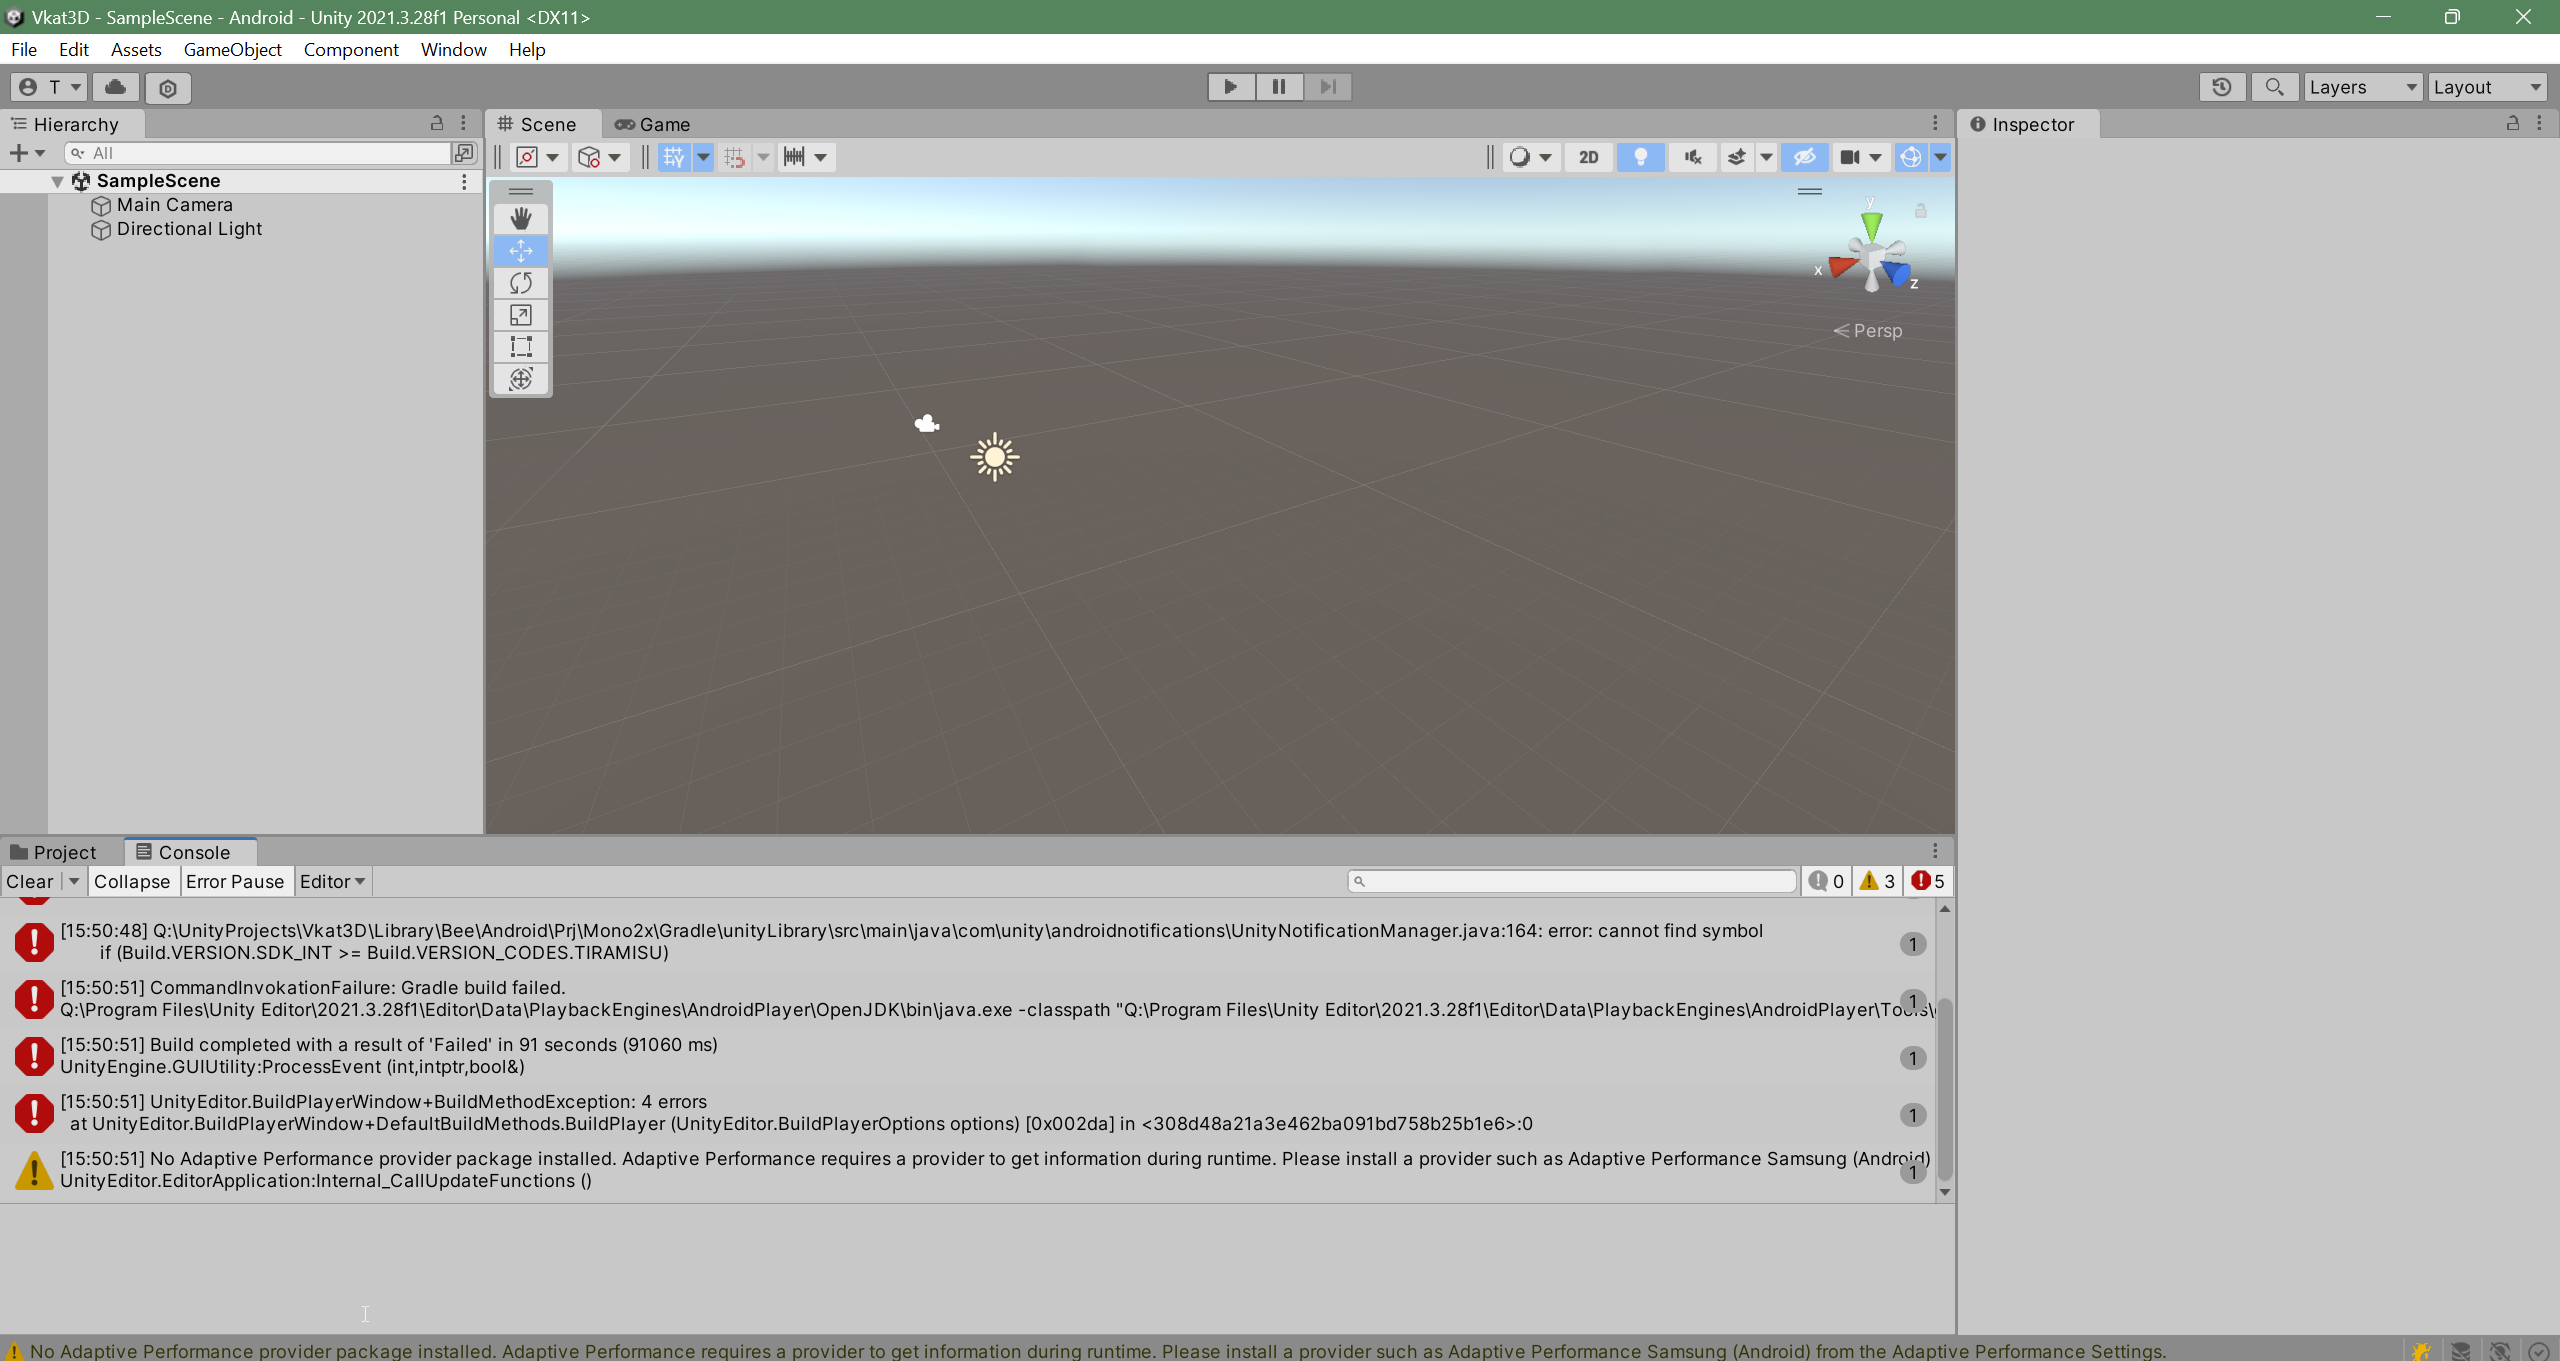Open Console Editor dropdown

tap(333, 881)
